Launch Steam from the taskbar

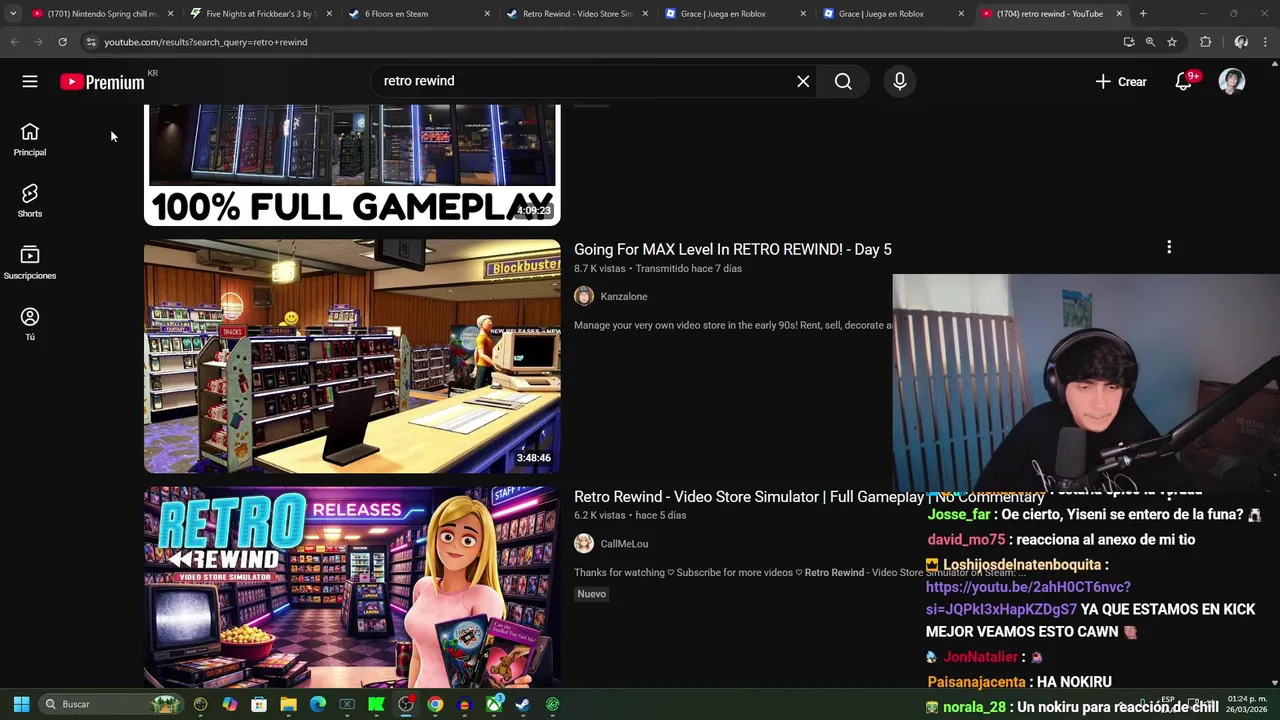(523, 704)
